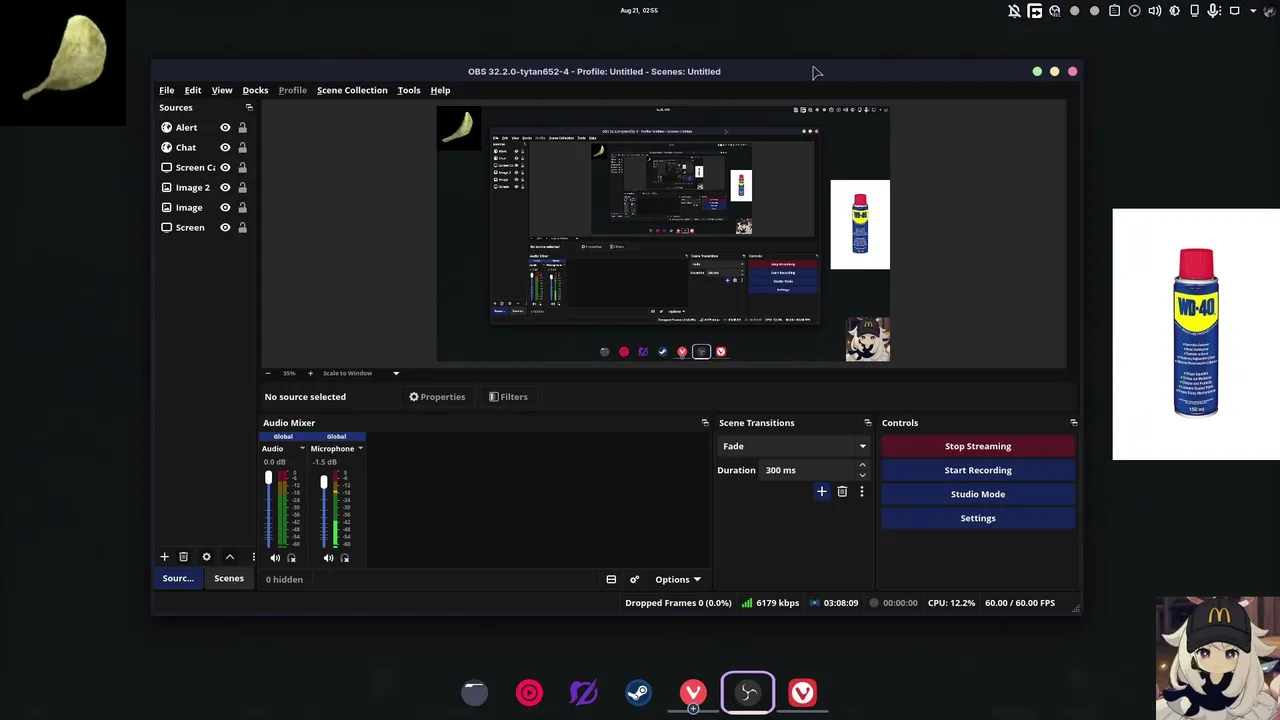1280x720 pixels.
Task: Open the extra Sources toolbar three-dot menu
Action: pos(253,557)
